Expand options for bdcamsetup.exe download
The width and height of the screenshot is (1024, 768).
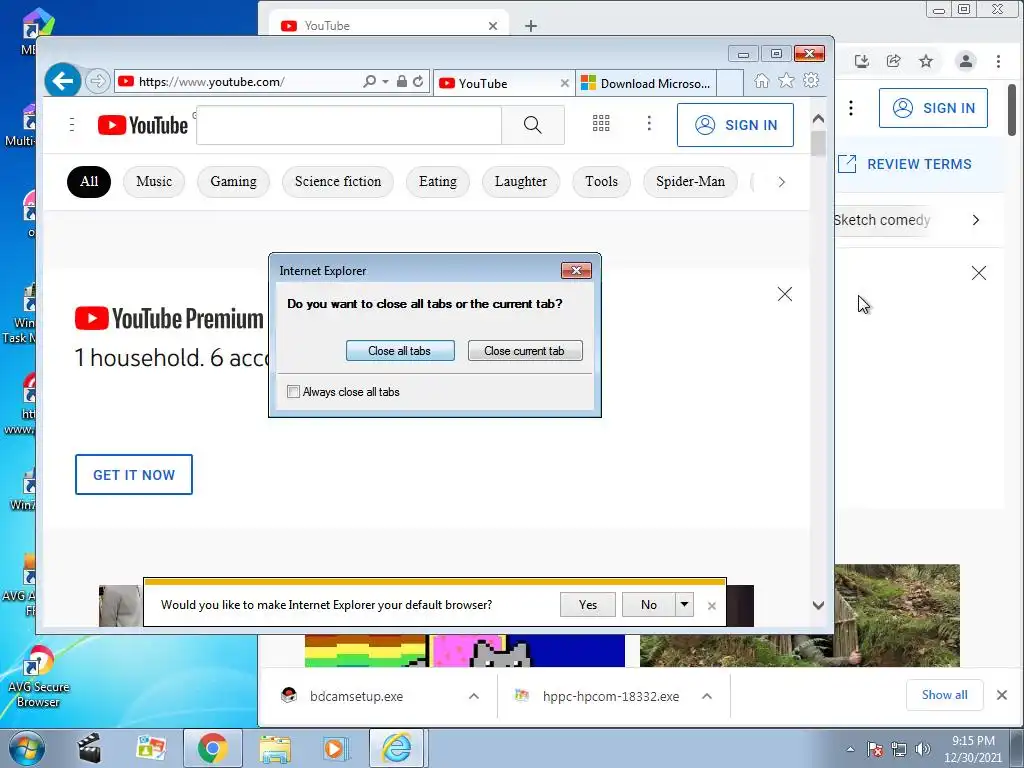point(473,696)
